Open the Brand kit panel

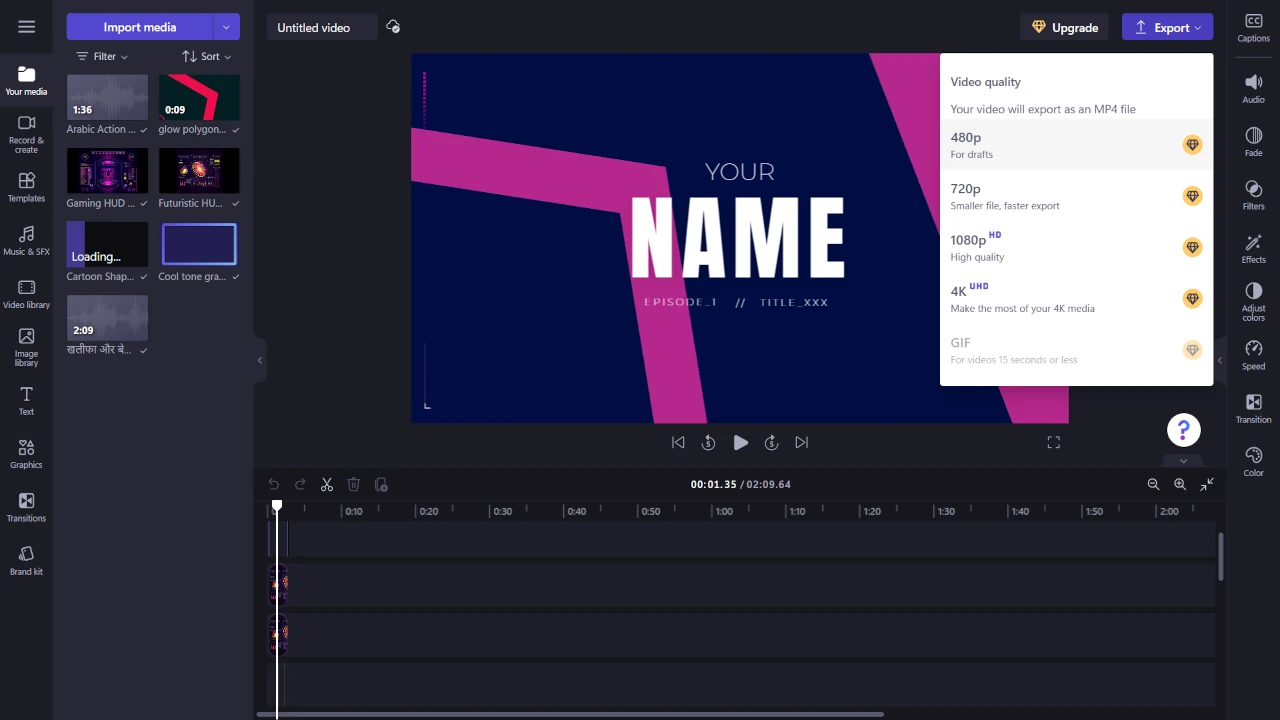[x=26, y=561]
